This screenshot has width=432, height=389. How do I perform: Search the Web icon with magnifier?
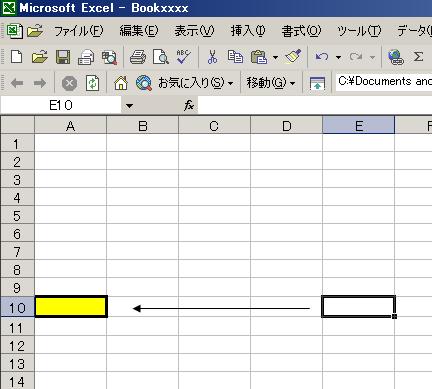pos(144,83)
